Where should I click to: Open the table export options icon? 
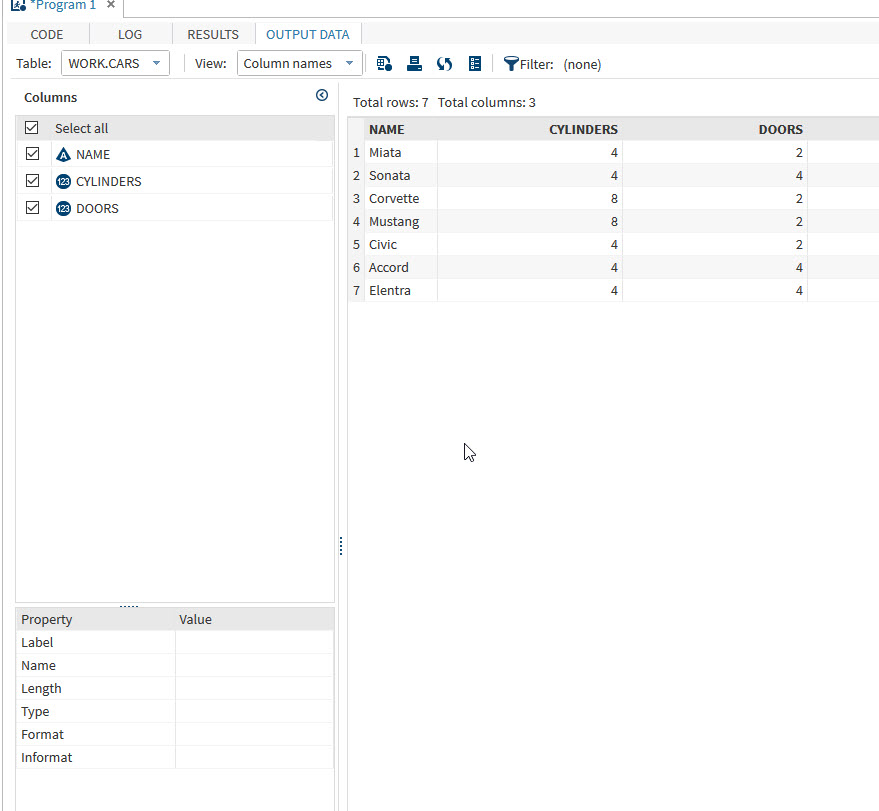[x=384, y=63]
